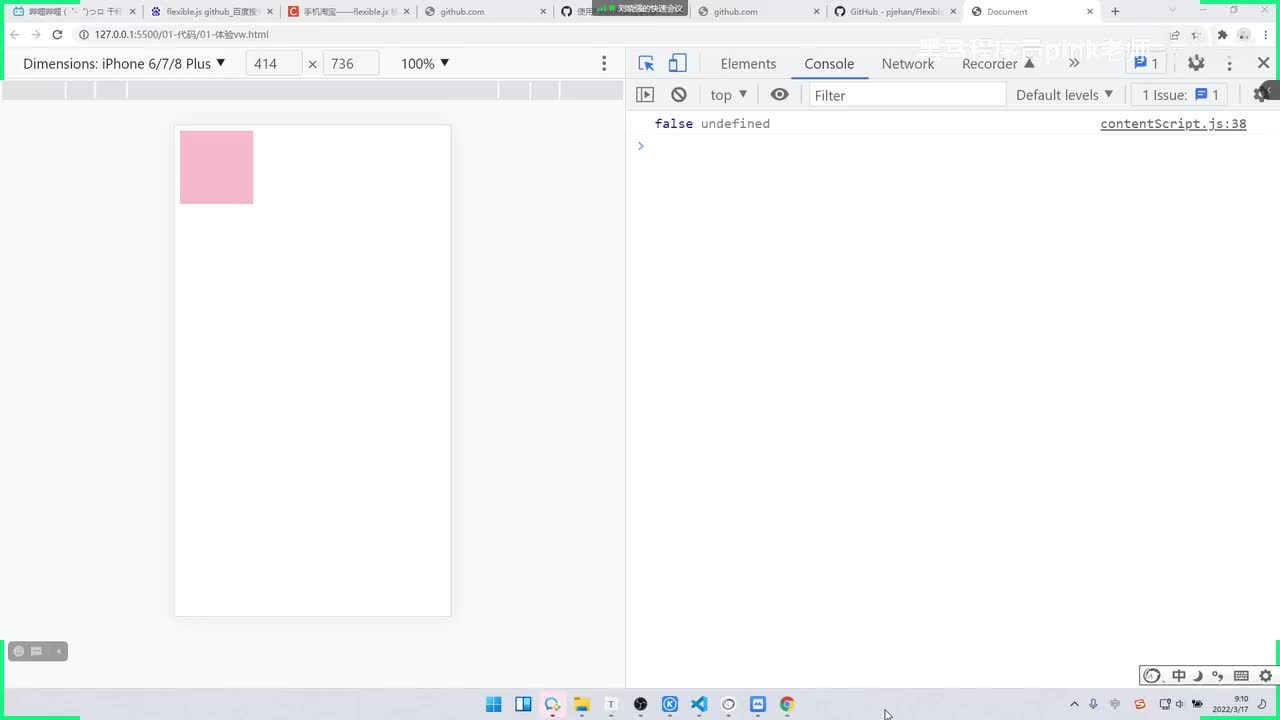The width and height of the screenshot is (1280, 720).
Task: Reload the current page
Action: point(57,34)
